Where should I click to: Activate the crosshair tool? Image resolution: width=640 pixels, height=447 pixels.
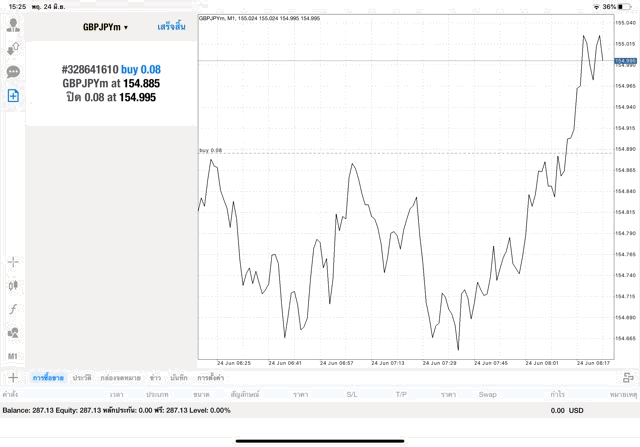pyautogui.click(x=13, y=262)
